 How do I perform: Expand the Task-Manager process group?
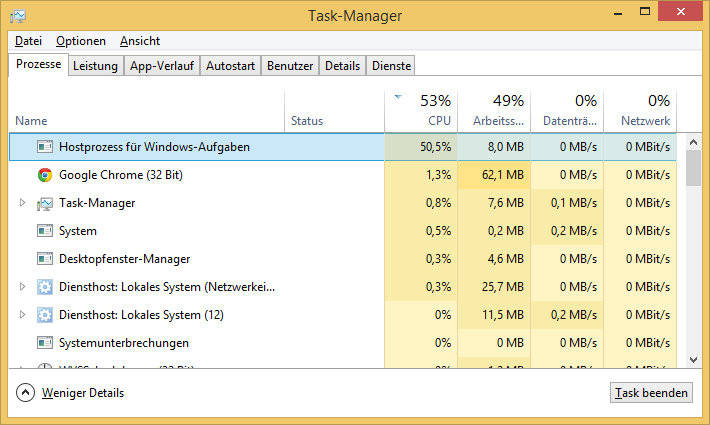coord(22,203)
